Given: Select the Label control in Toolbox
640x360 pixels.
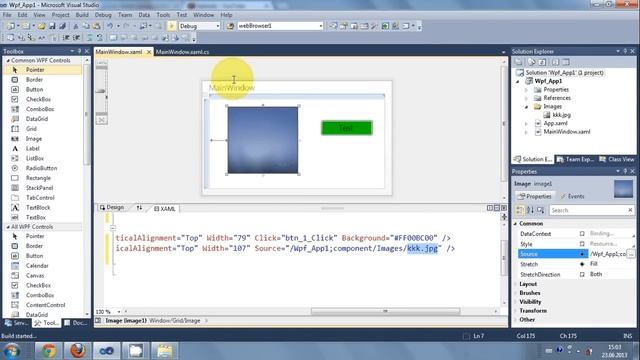Looking at the screenshot, I should pos(33,149).
